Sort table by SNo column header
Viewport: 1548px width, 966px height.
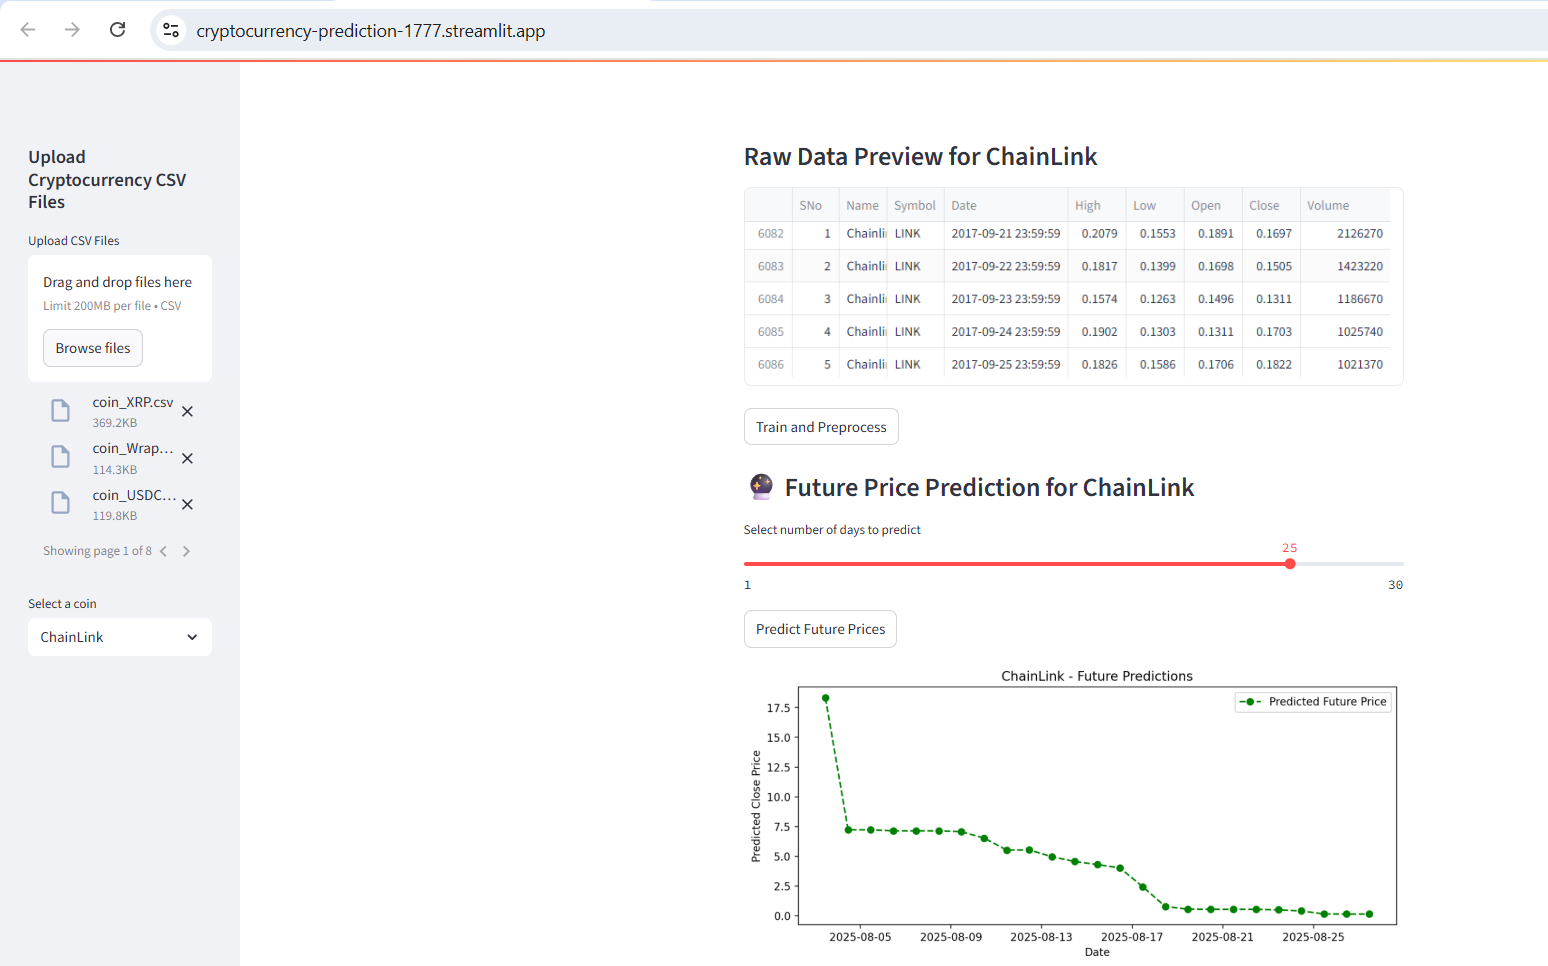point(815,205)
